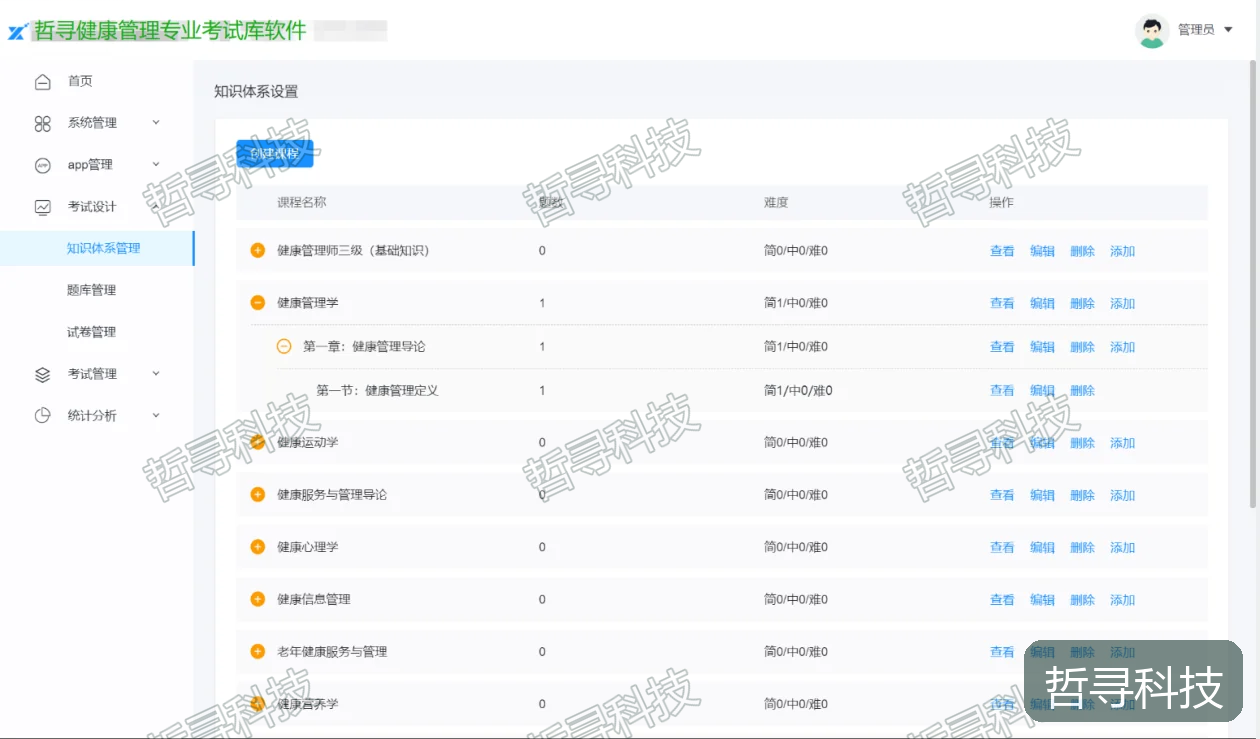1260x739 pixels.
Task: Click 查看 in 老年健康服务与管理 row
Action: 1002,652
